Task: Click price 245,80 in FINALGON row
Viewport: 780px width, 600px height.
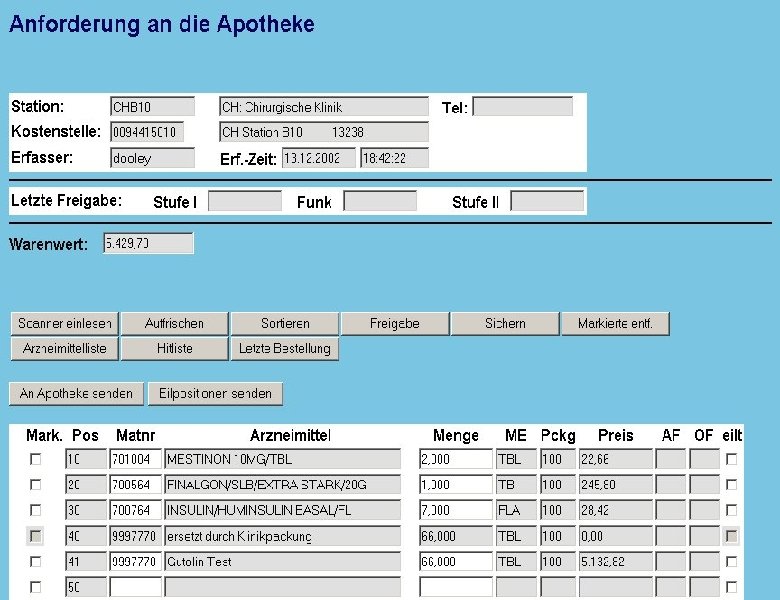Action: (615, 485)
